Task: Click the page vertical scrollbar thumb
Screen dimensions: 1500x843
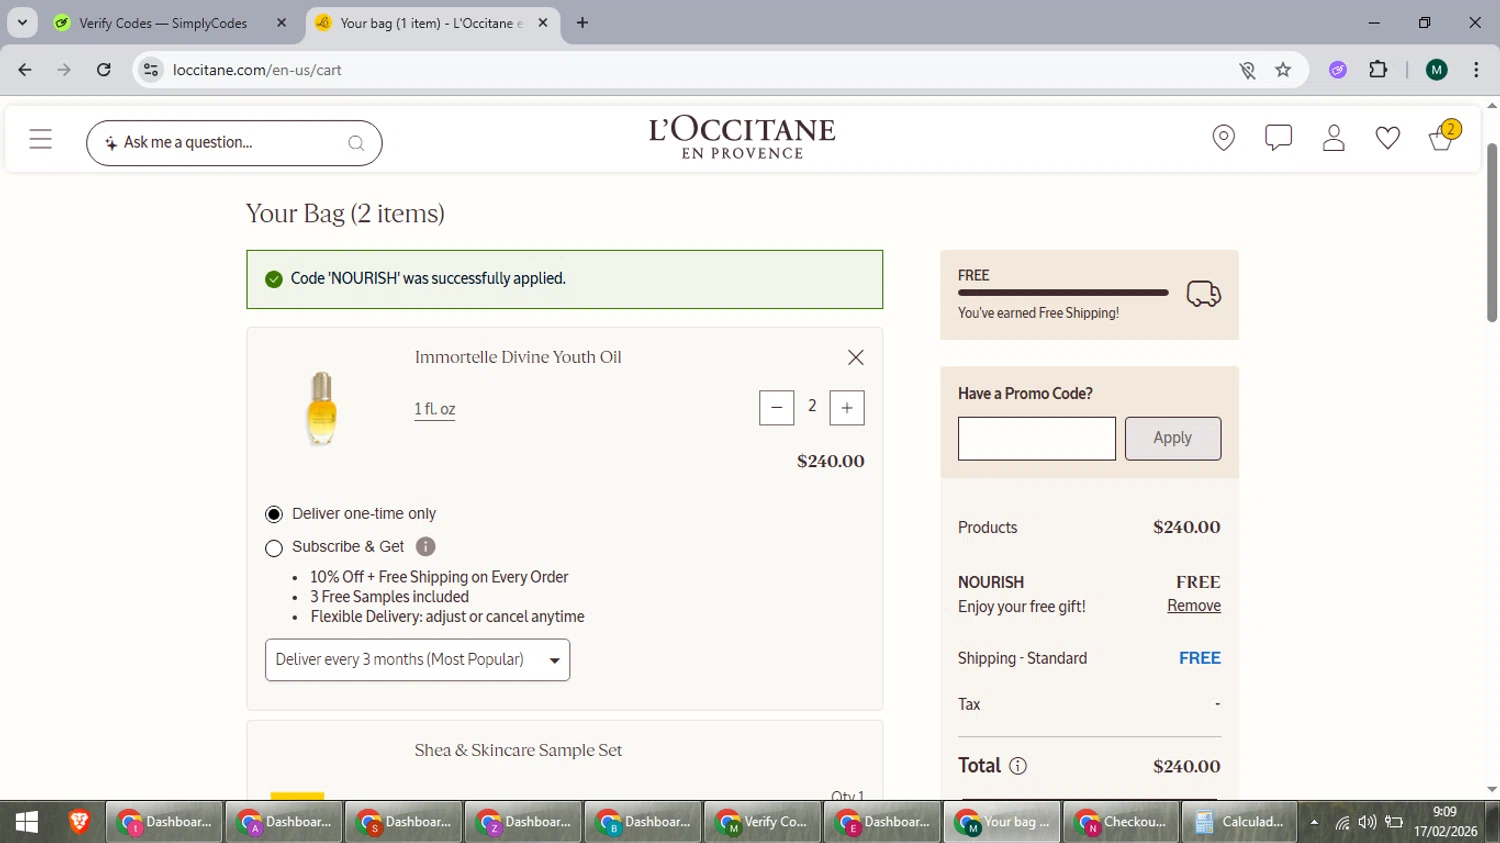Action: (1492, 232)
